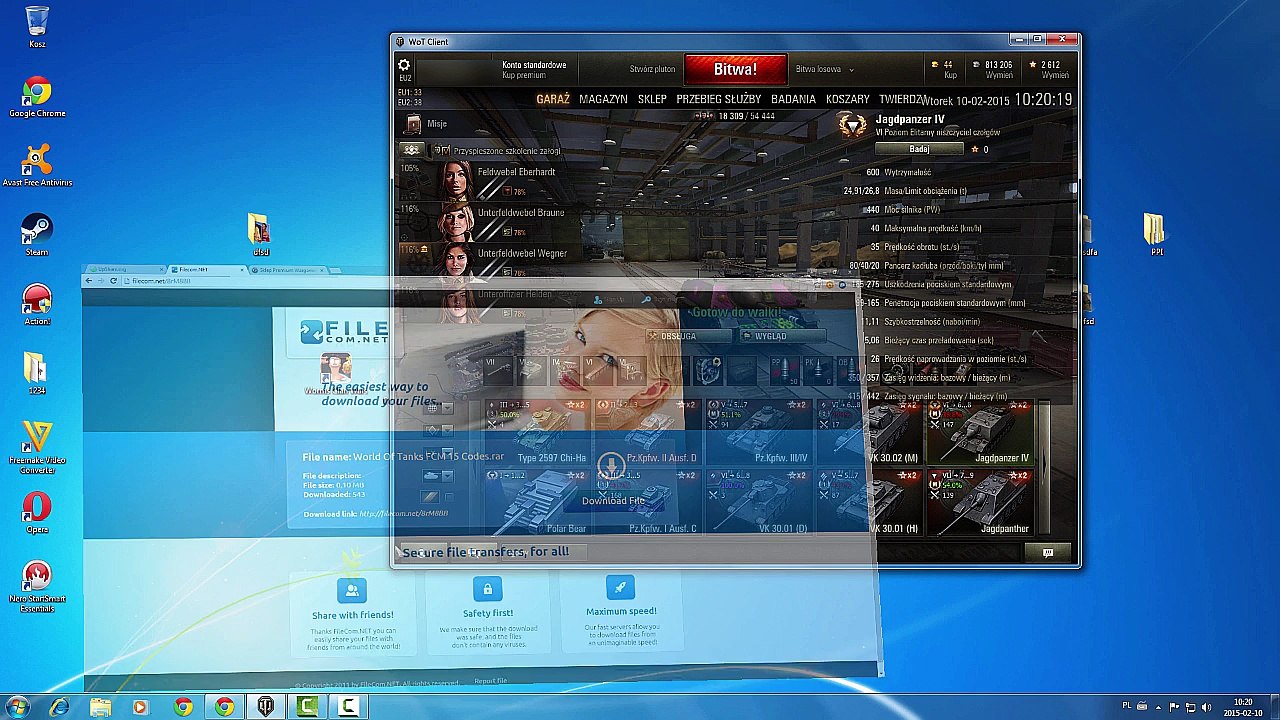
Task: Launch Internet Explorer from the taskbar
Action: [60, 708]
